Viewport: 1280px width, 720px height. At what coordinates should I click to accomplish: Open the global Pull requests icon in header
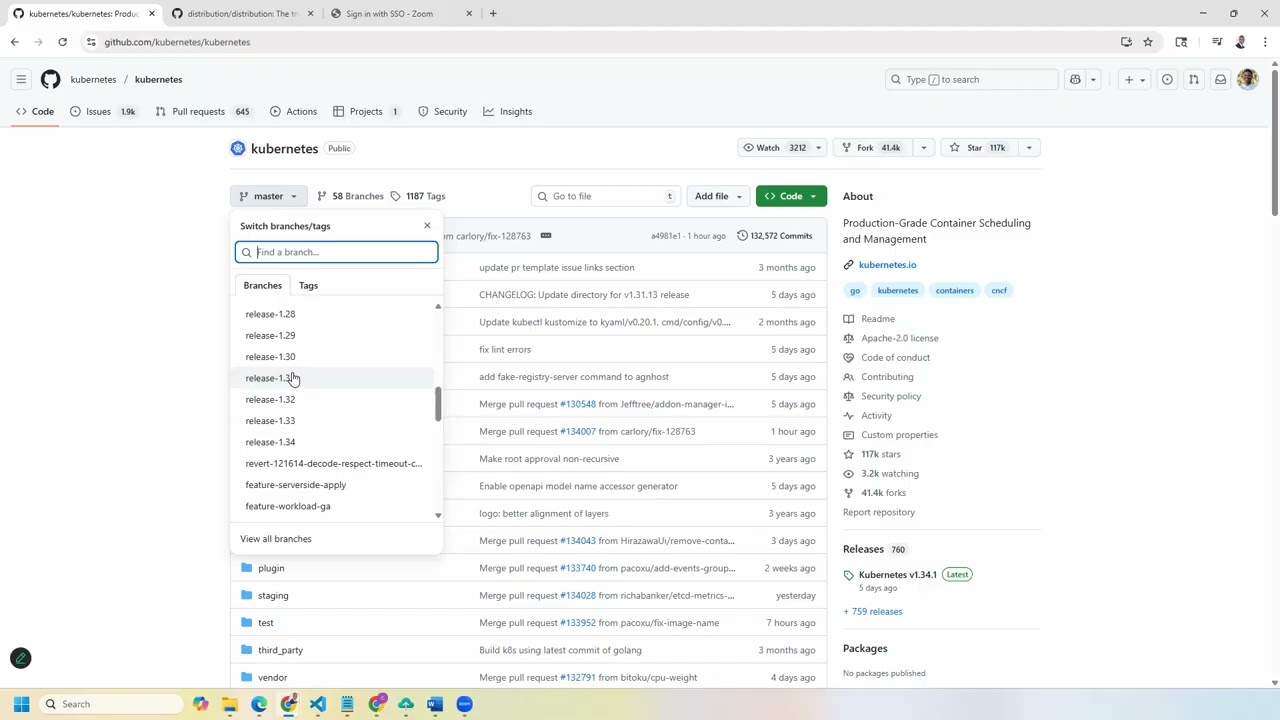click(1194, 79)
